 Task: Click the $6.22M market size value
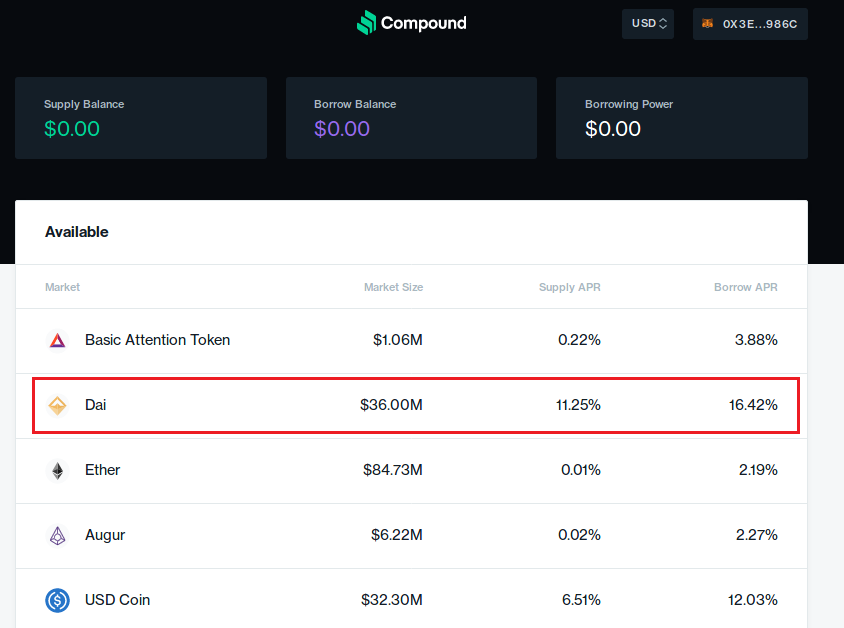tap(397, 535)
